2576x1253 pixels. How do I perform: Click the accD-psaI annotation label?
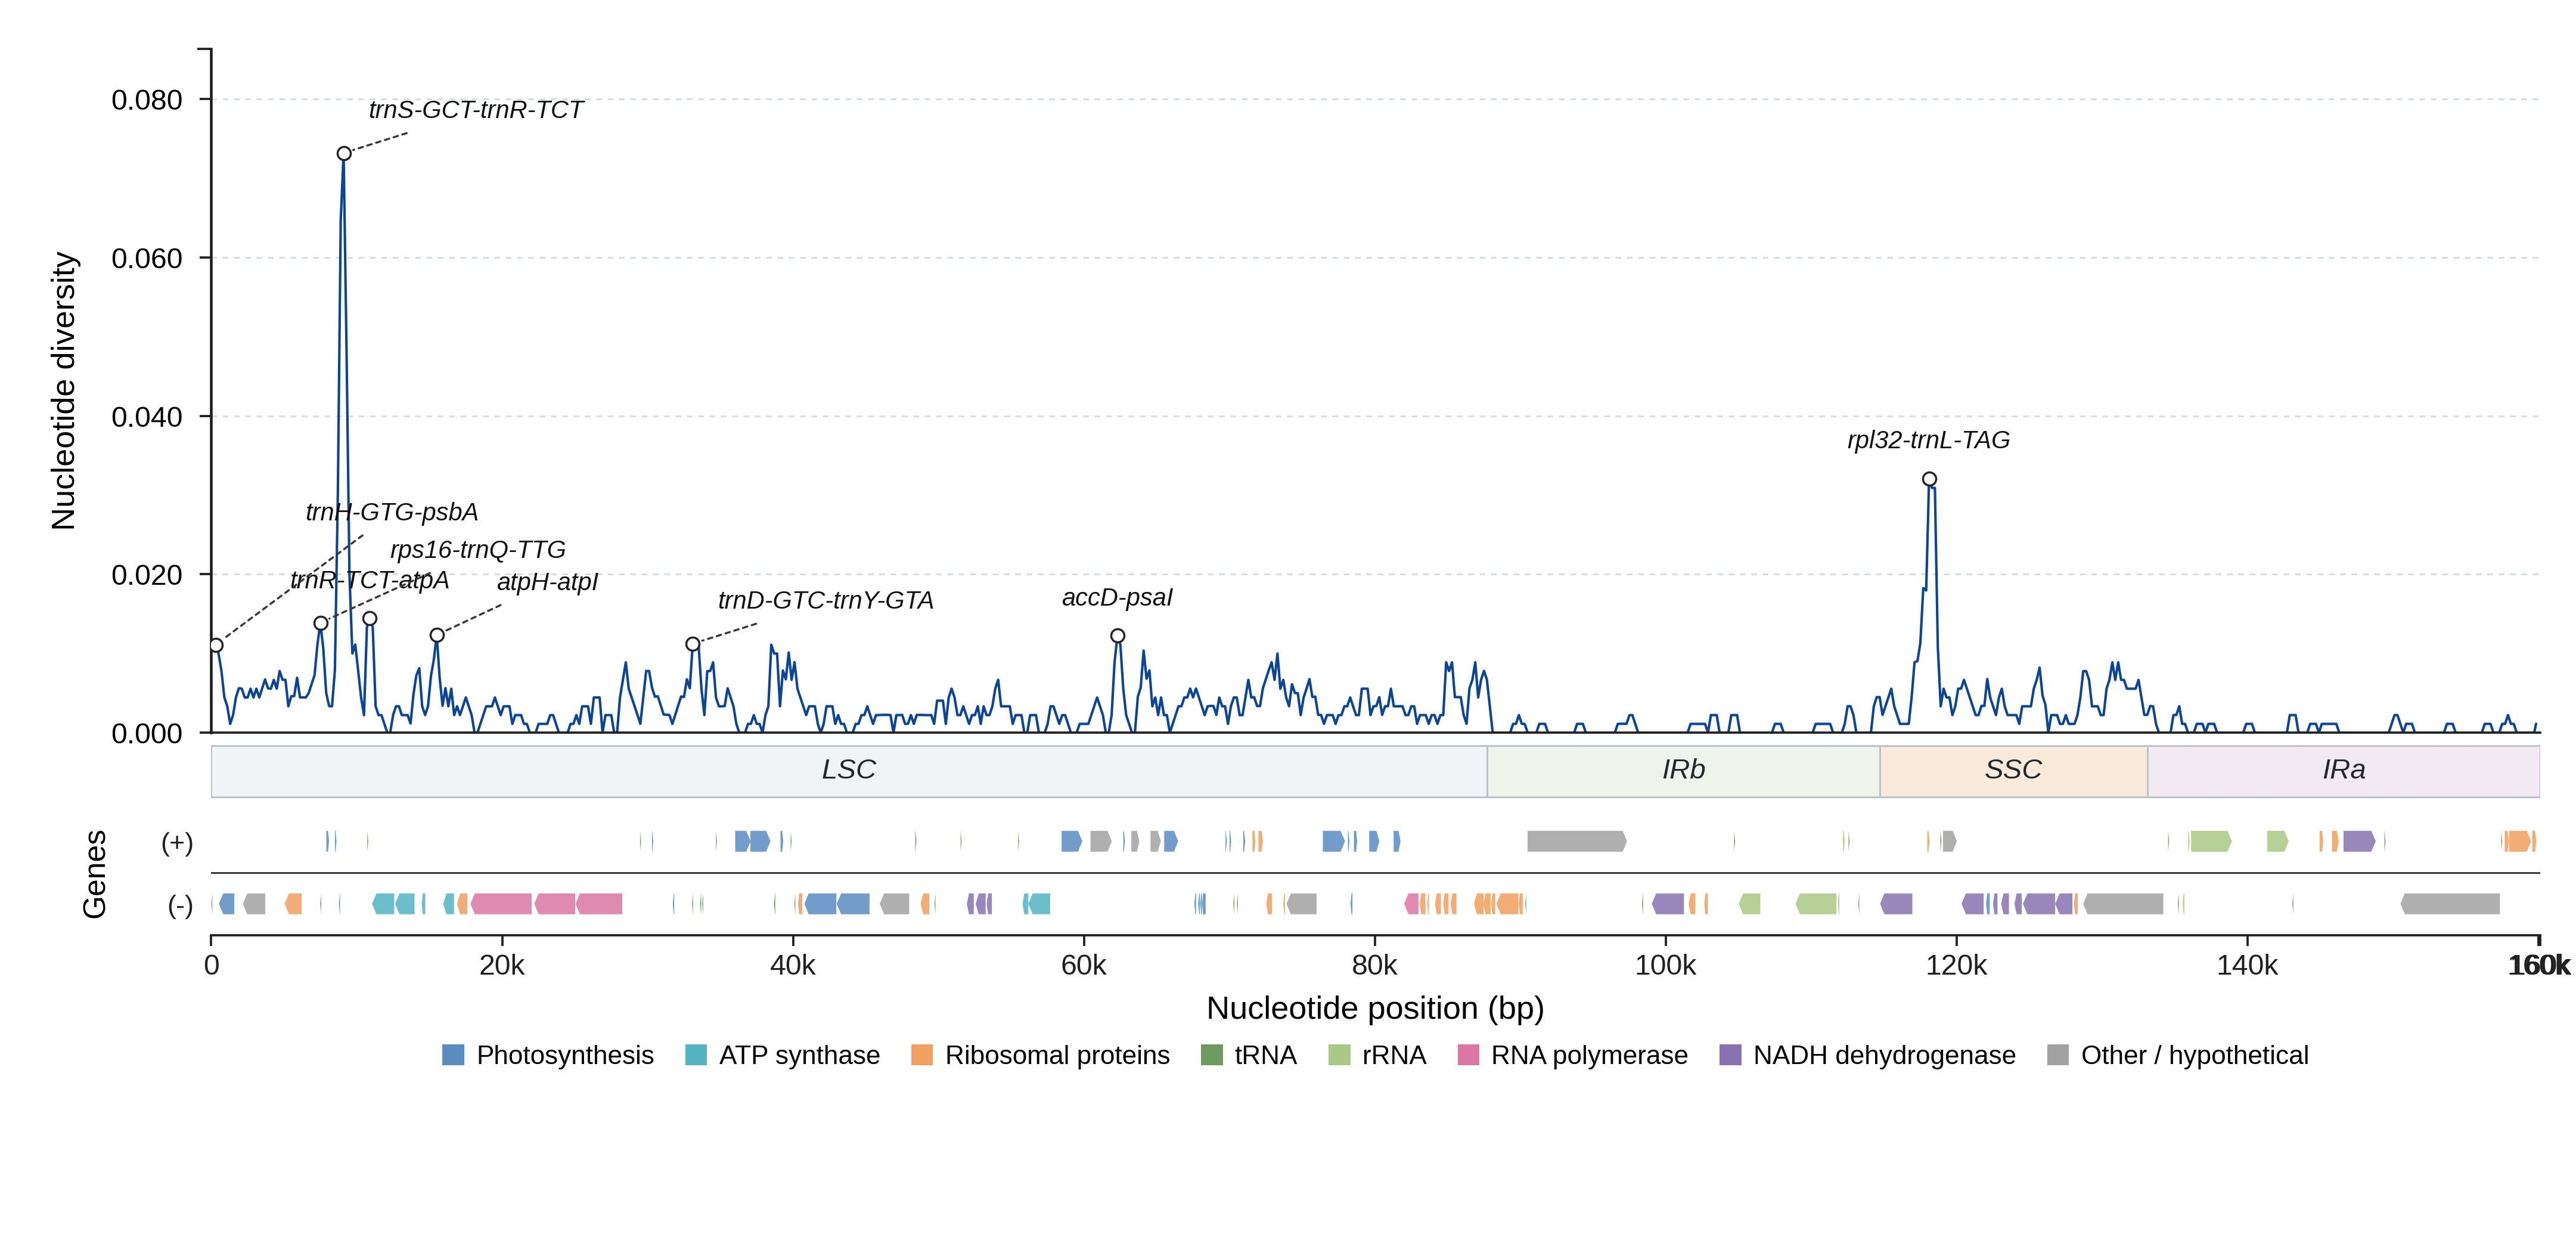pos(1117,597)
